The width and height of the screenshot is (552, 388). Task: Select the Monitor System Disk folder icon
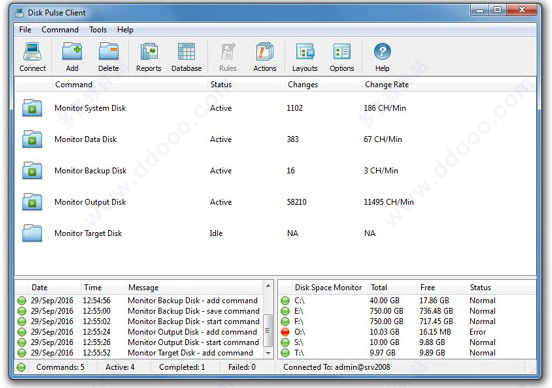[x=32, y=108]
